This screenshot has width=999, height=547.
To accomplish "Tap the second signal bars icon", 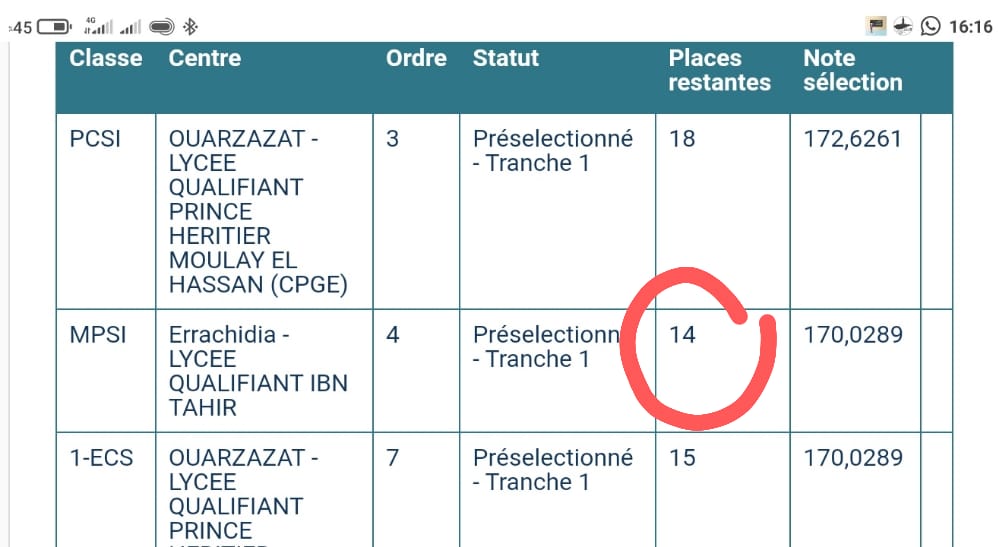I will [129, 26].
